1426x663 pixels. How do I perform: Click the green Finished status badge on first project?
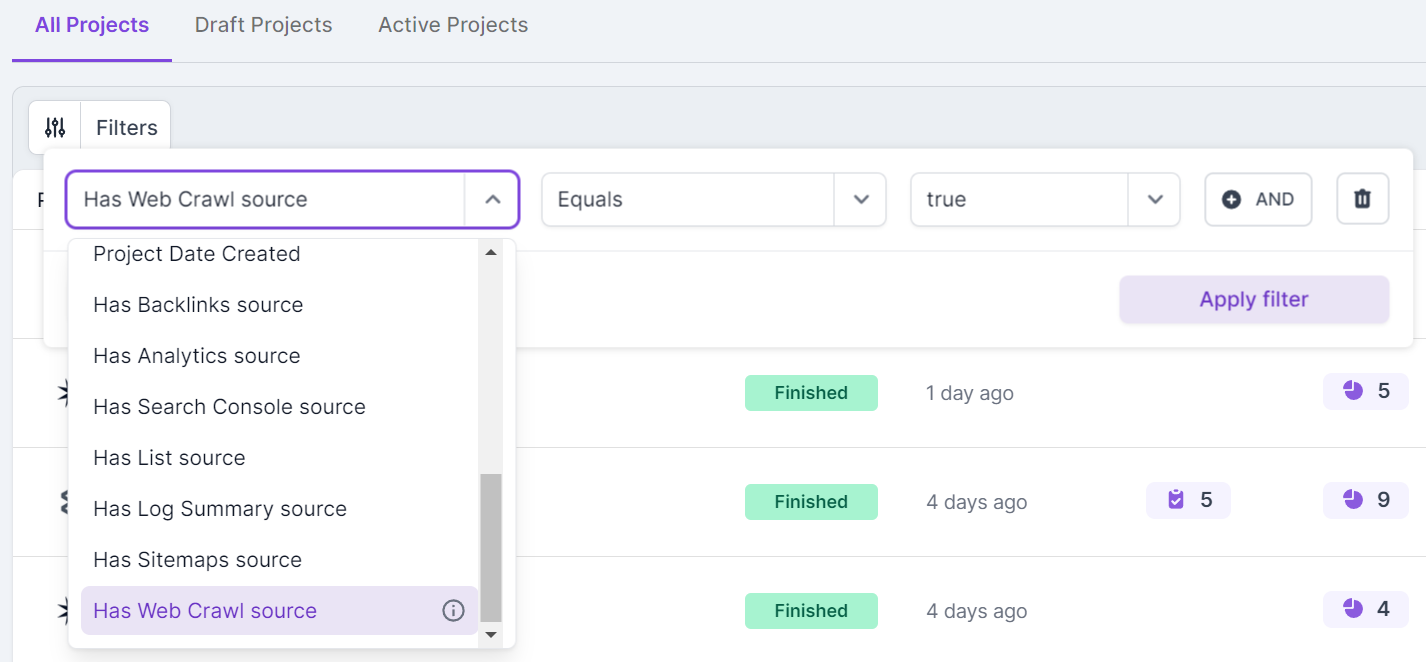(811, 392)
